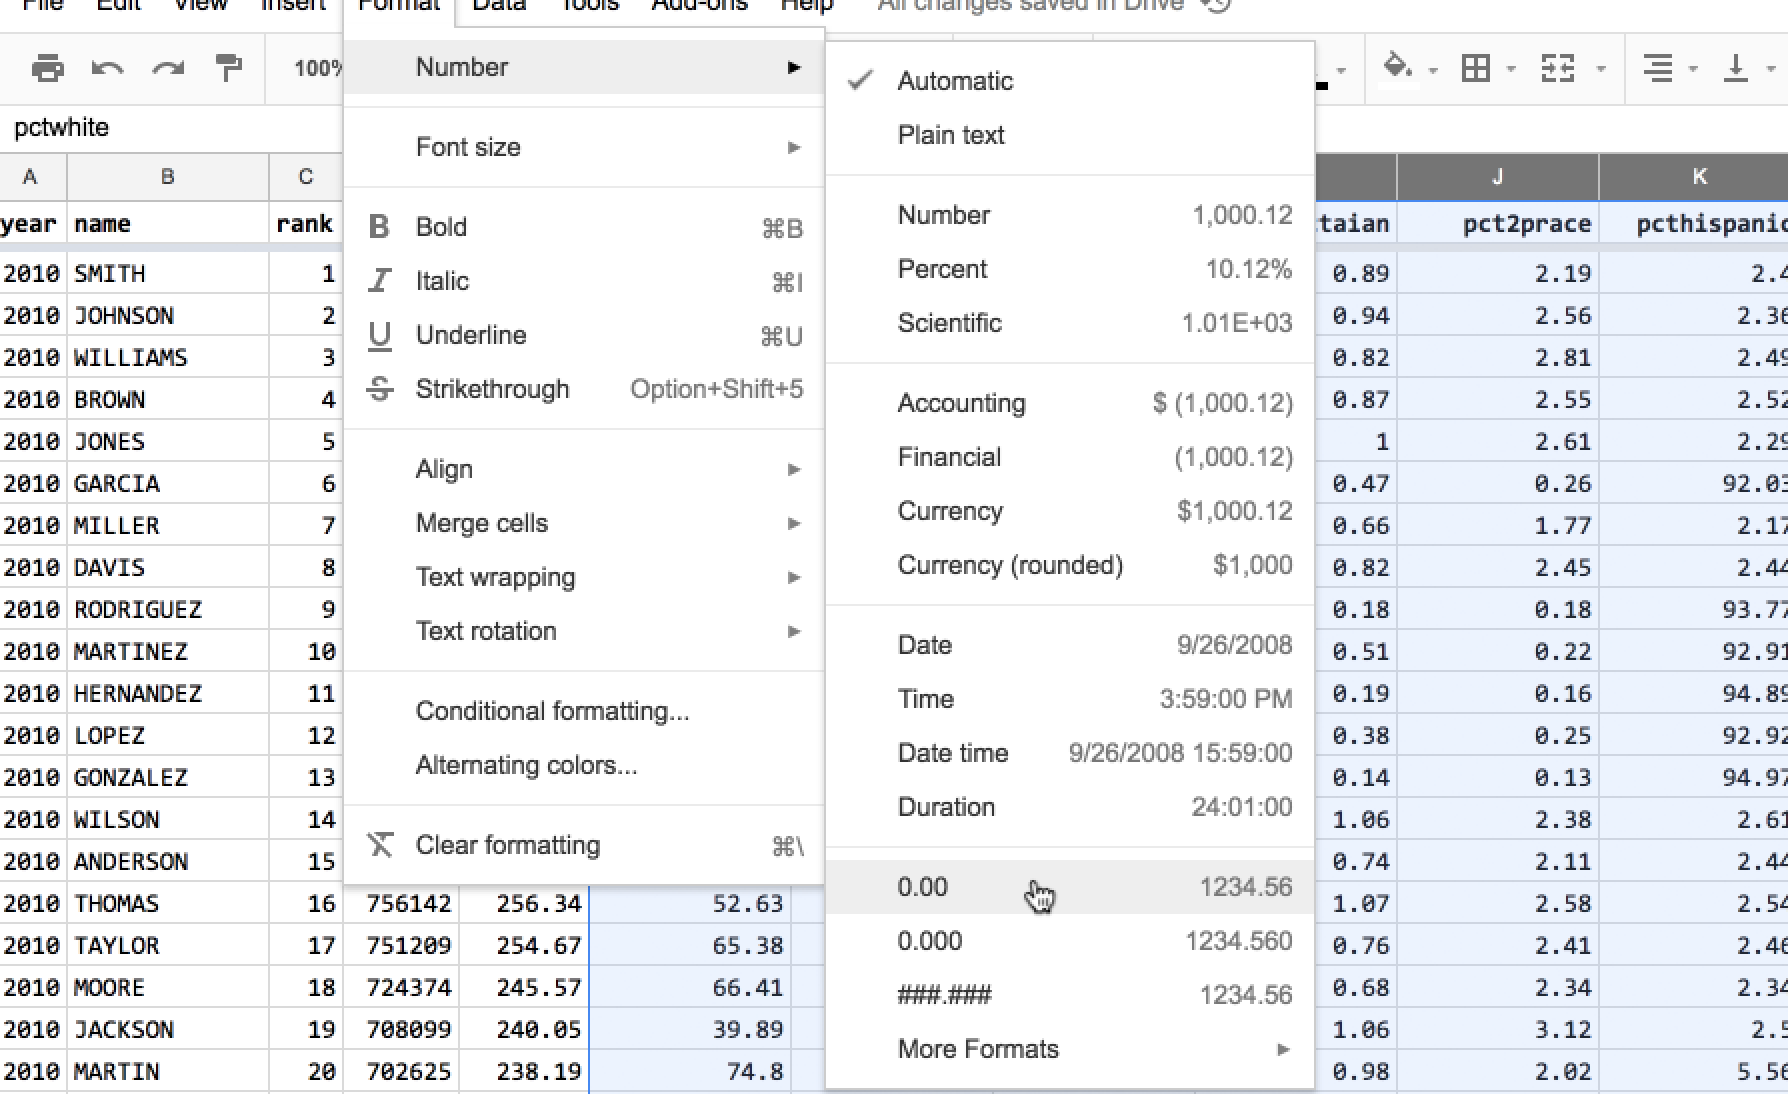The height and width of the screenshot is (1094, 1788).
Task: Choose Date time number format
Action: 1069,753
